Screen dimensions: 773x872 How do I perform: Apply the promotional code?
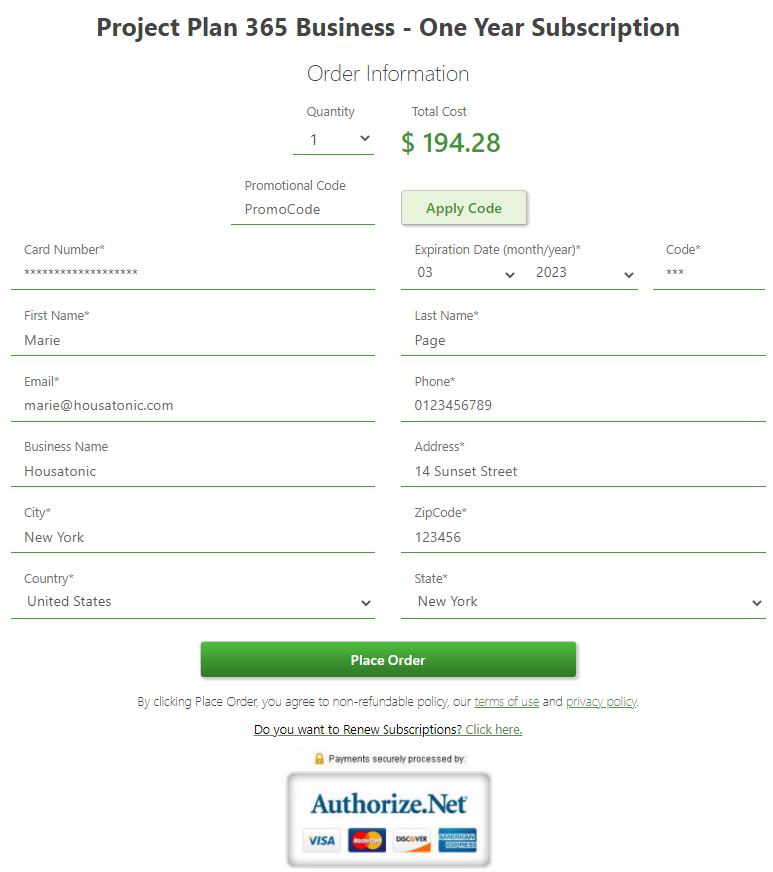[464, 208]
